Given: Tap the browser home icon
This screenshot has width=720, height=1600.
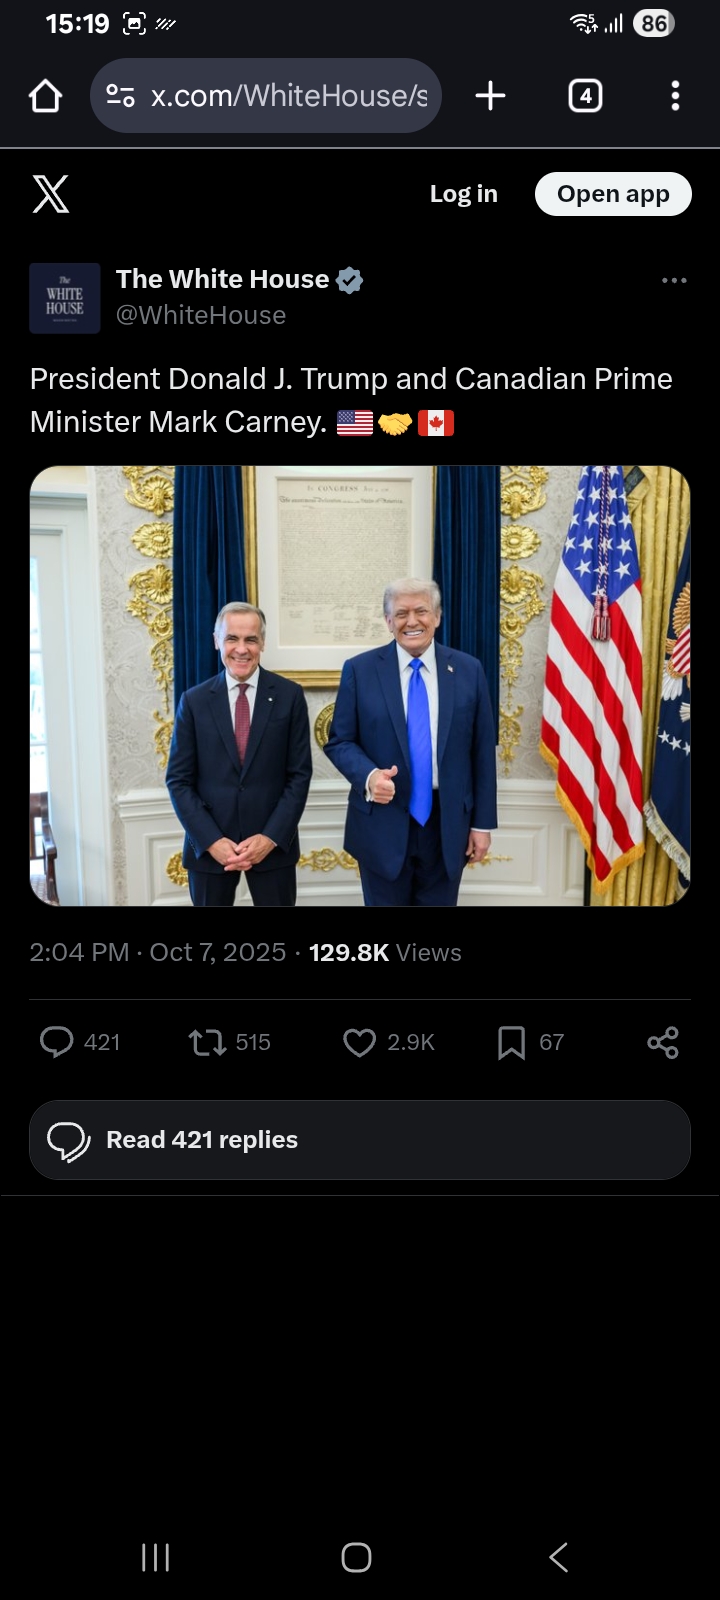Looking at the screenshot, I should [x=46, y=96].
